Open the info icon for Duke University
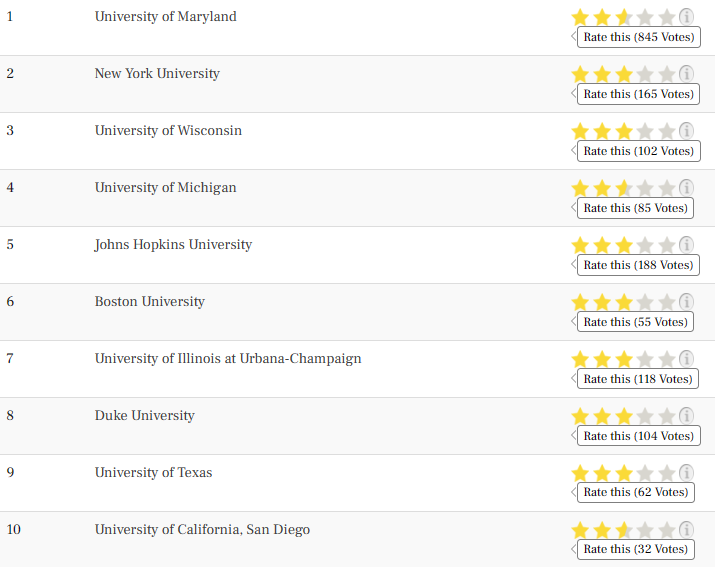The width and height of the screenshot is (716, 569). click(x=686, y=416)
